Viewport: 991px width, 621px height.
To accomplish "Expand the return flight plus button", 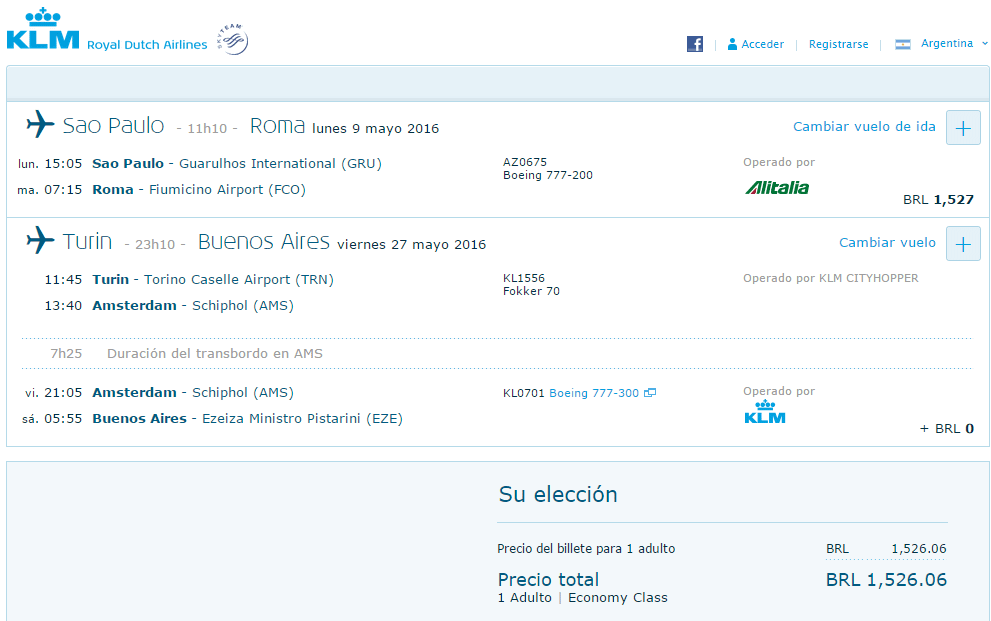I will tap(963, 244).
